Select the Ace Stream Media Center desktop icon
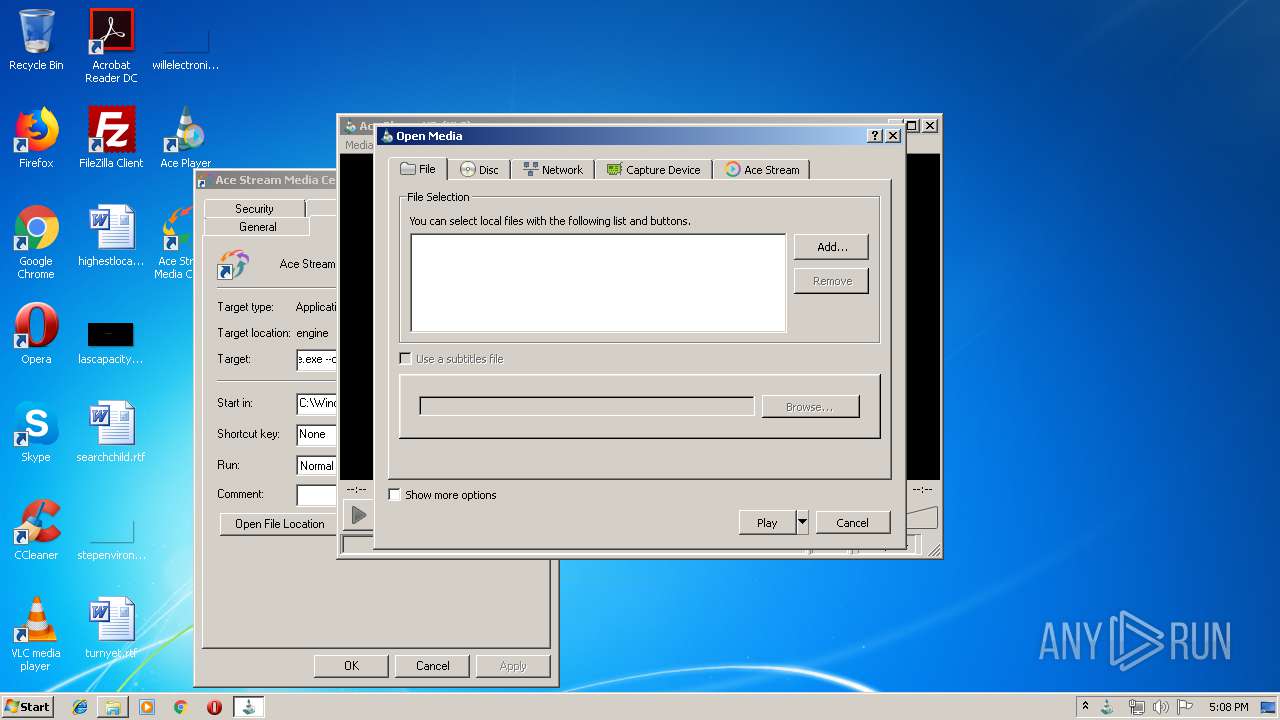This screenshot has width=1280, height=720. [x=175, y=242]
